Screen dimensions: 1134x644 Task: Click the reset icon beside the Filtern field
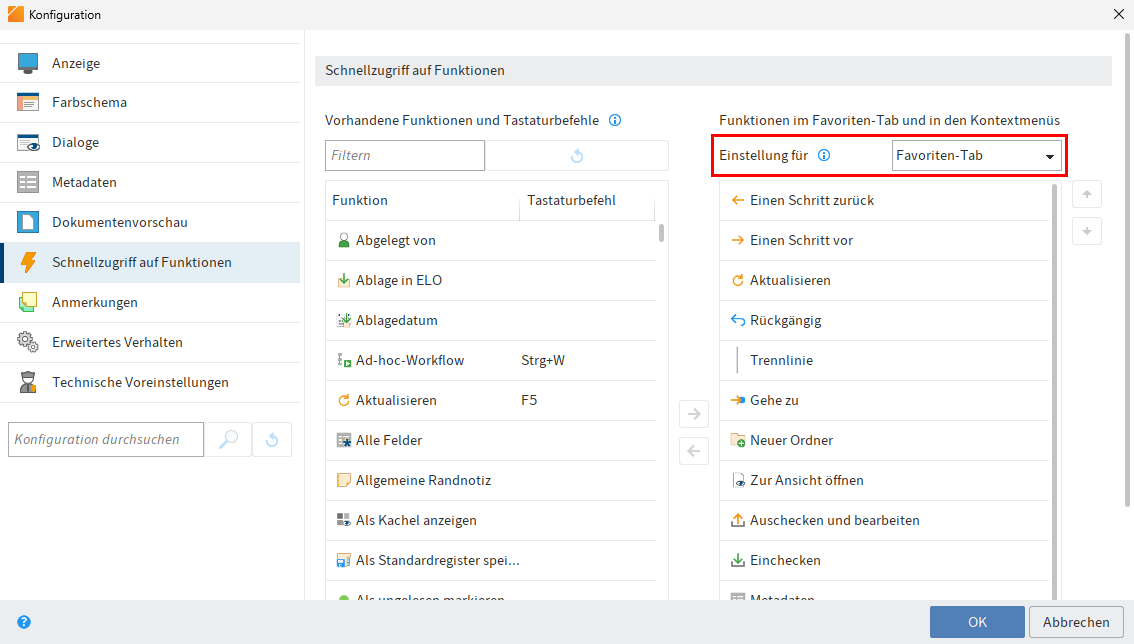coord(576,156)
